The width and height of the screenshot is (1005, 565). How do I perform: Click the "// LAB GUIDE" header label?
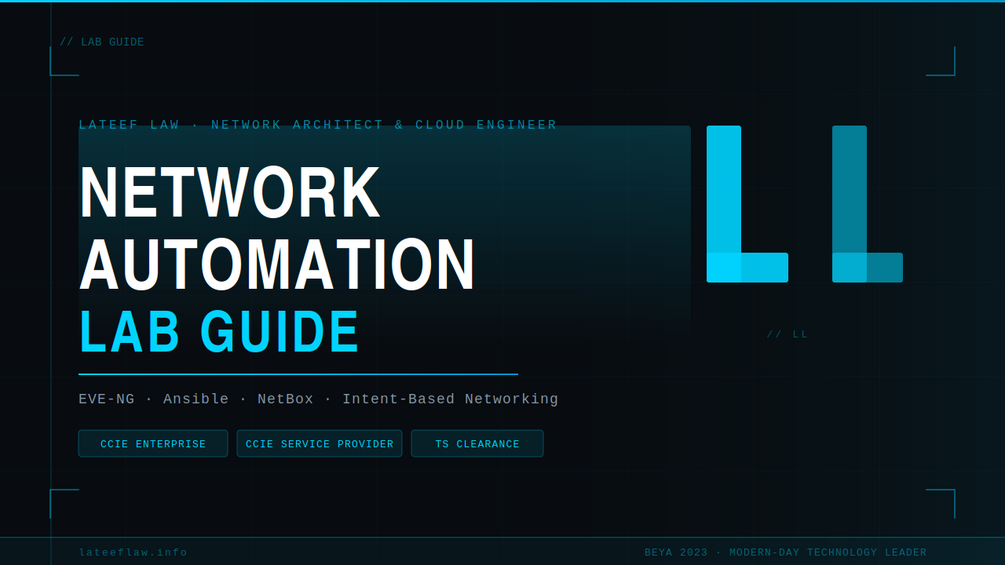tap(102, 42)
